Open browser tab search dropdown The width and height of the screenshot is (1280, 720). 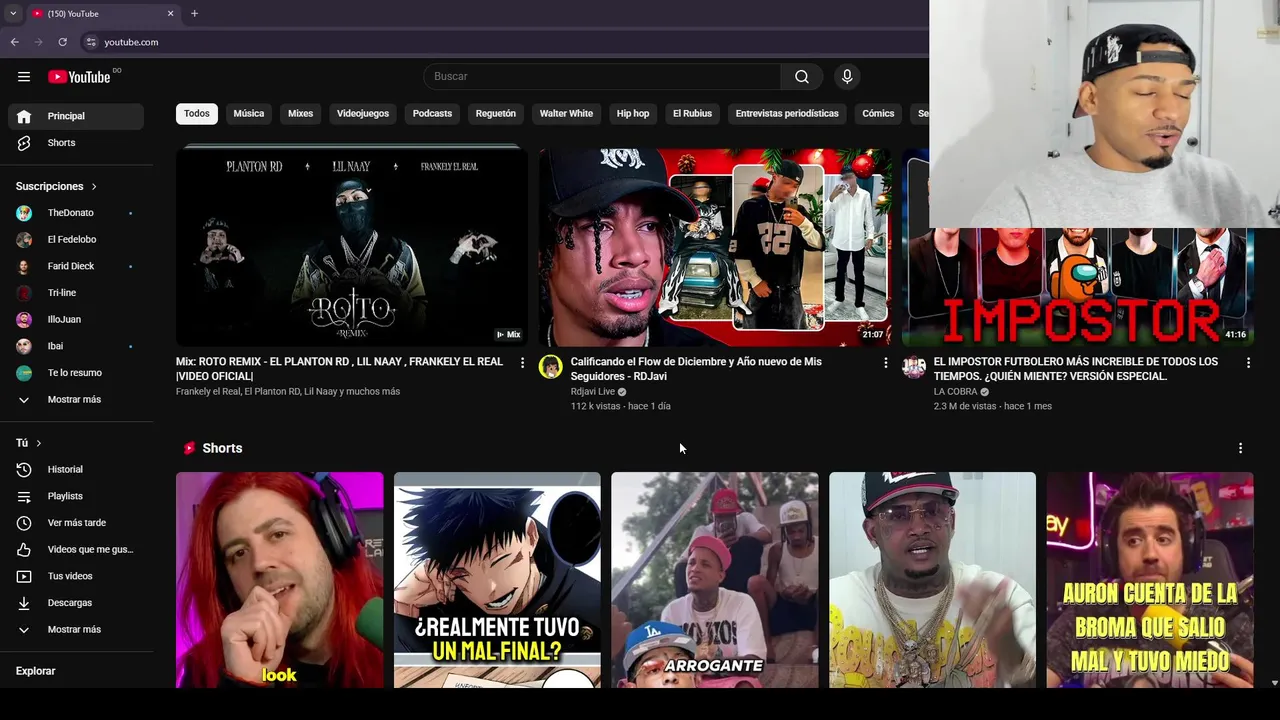coord(12,13)
